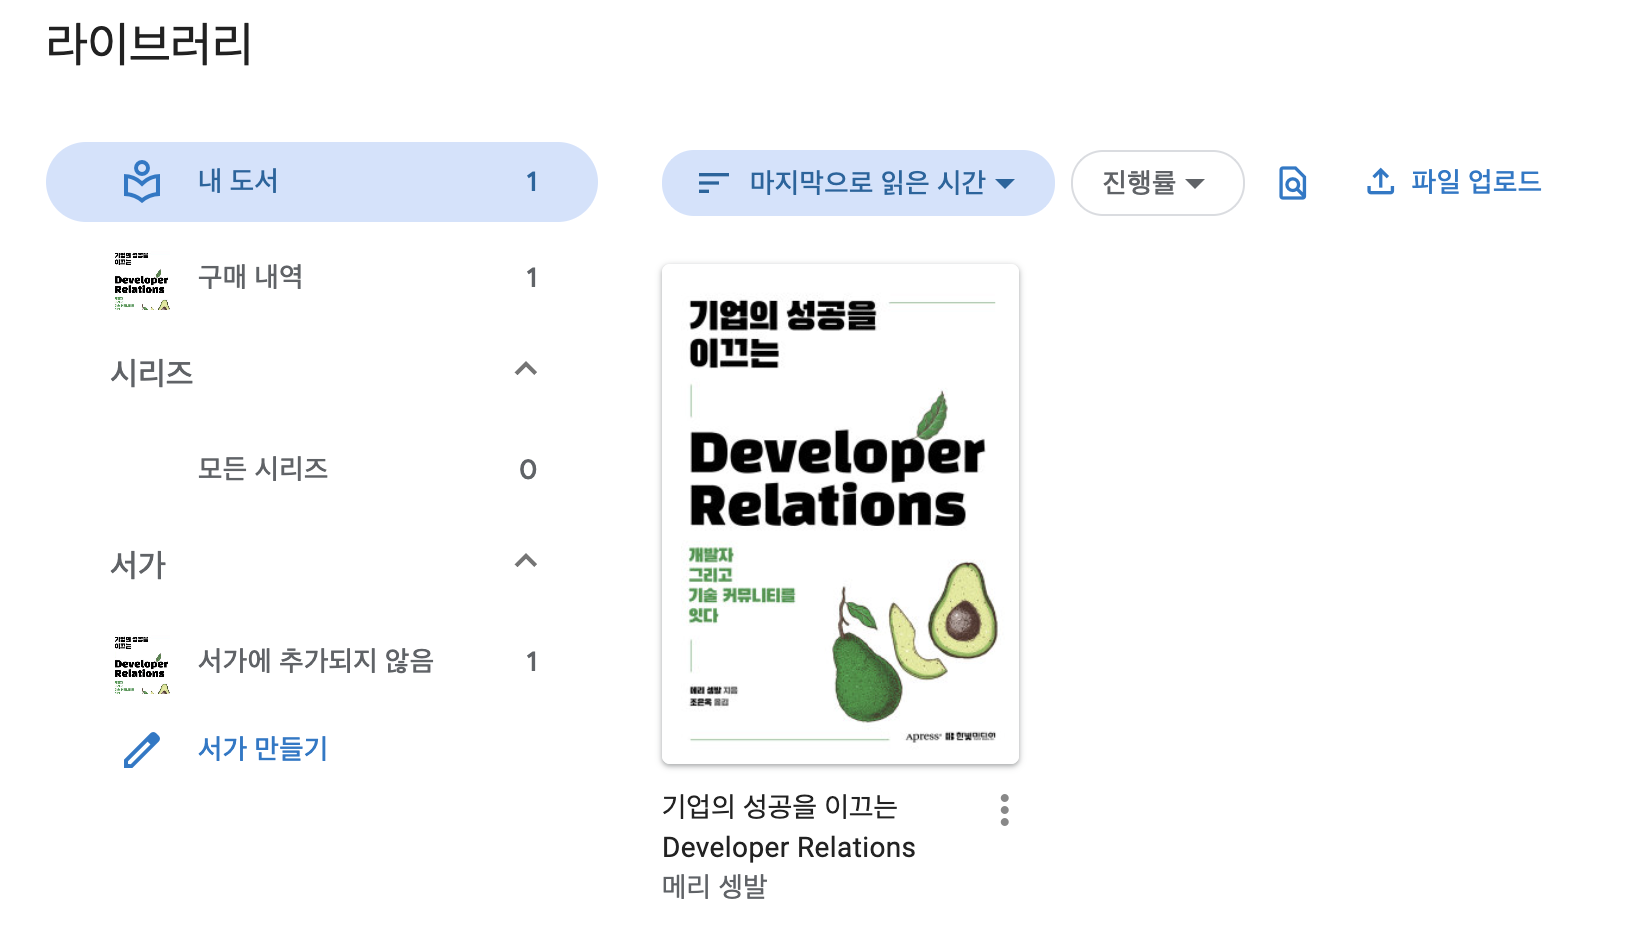This screenshot has width=1626, height=944.
Task: Click the book title 기업의 성공을 이끄는 Developer Relations
Action: coord(789,827)
